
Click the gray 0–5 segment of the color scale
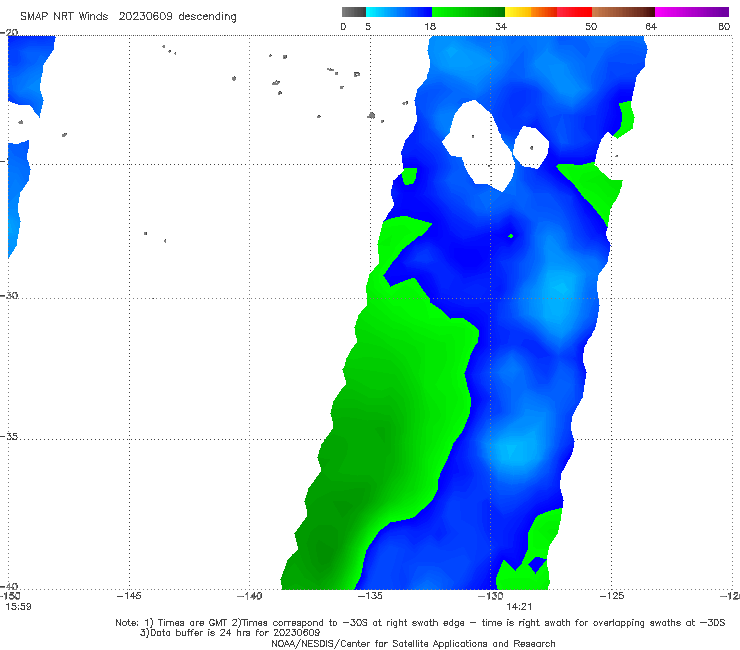(354, 12)
